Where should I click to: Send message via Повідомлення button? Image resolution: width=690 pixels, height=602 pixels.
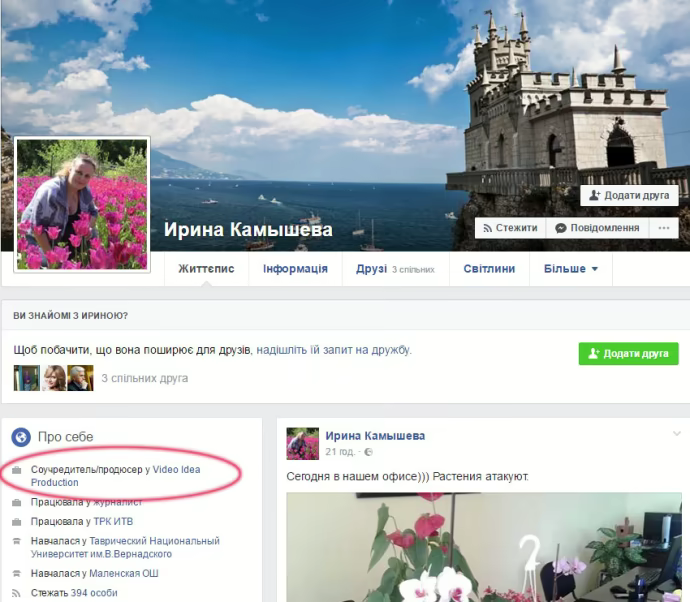[x=597, y=228]
